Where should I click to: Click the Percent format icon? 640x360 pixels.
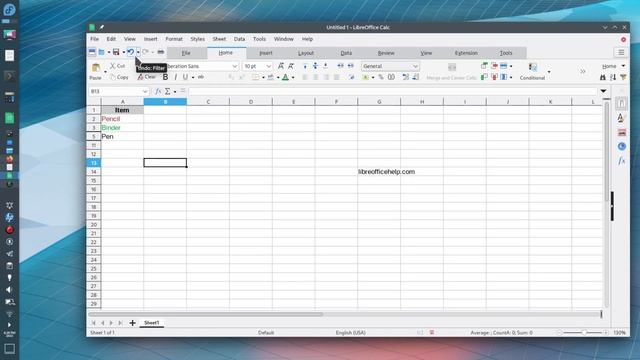tap(381, 77)
